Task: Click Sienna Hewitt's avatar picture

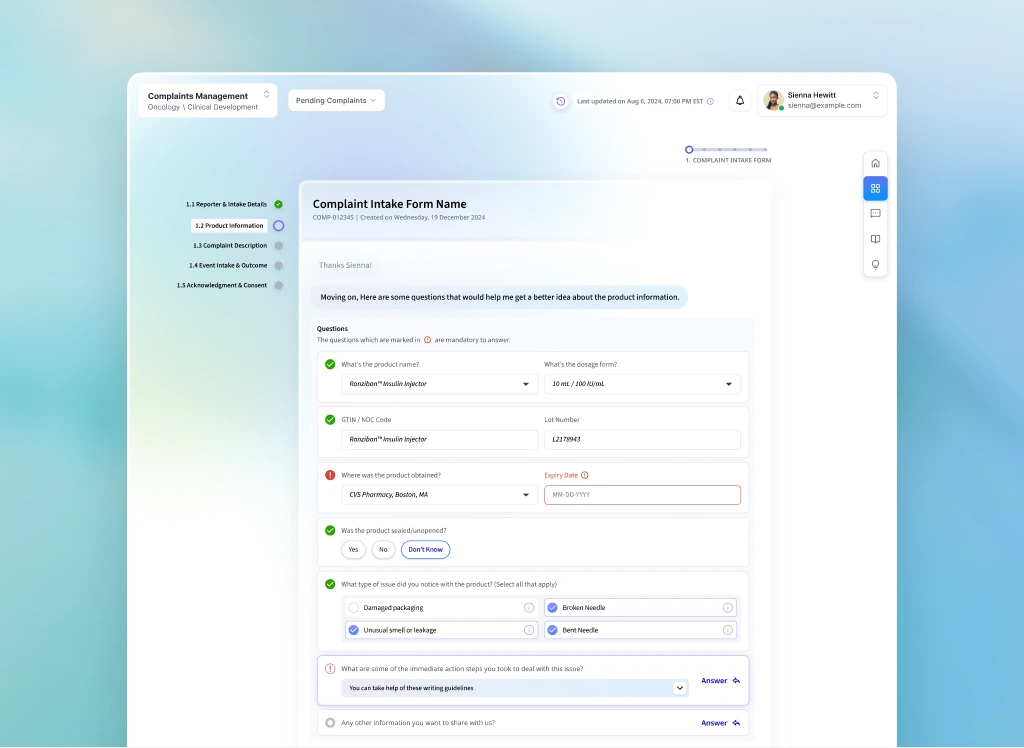Action: (773, 100)
